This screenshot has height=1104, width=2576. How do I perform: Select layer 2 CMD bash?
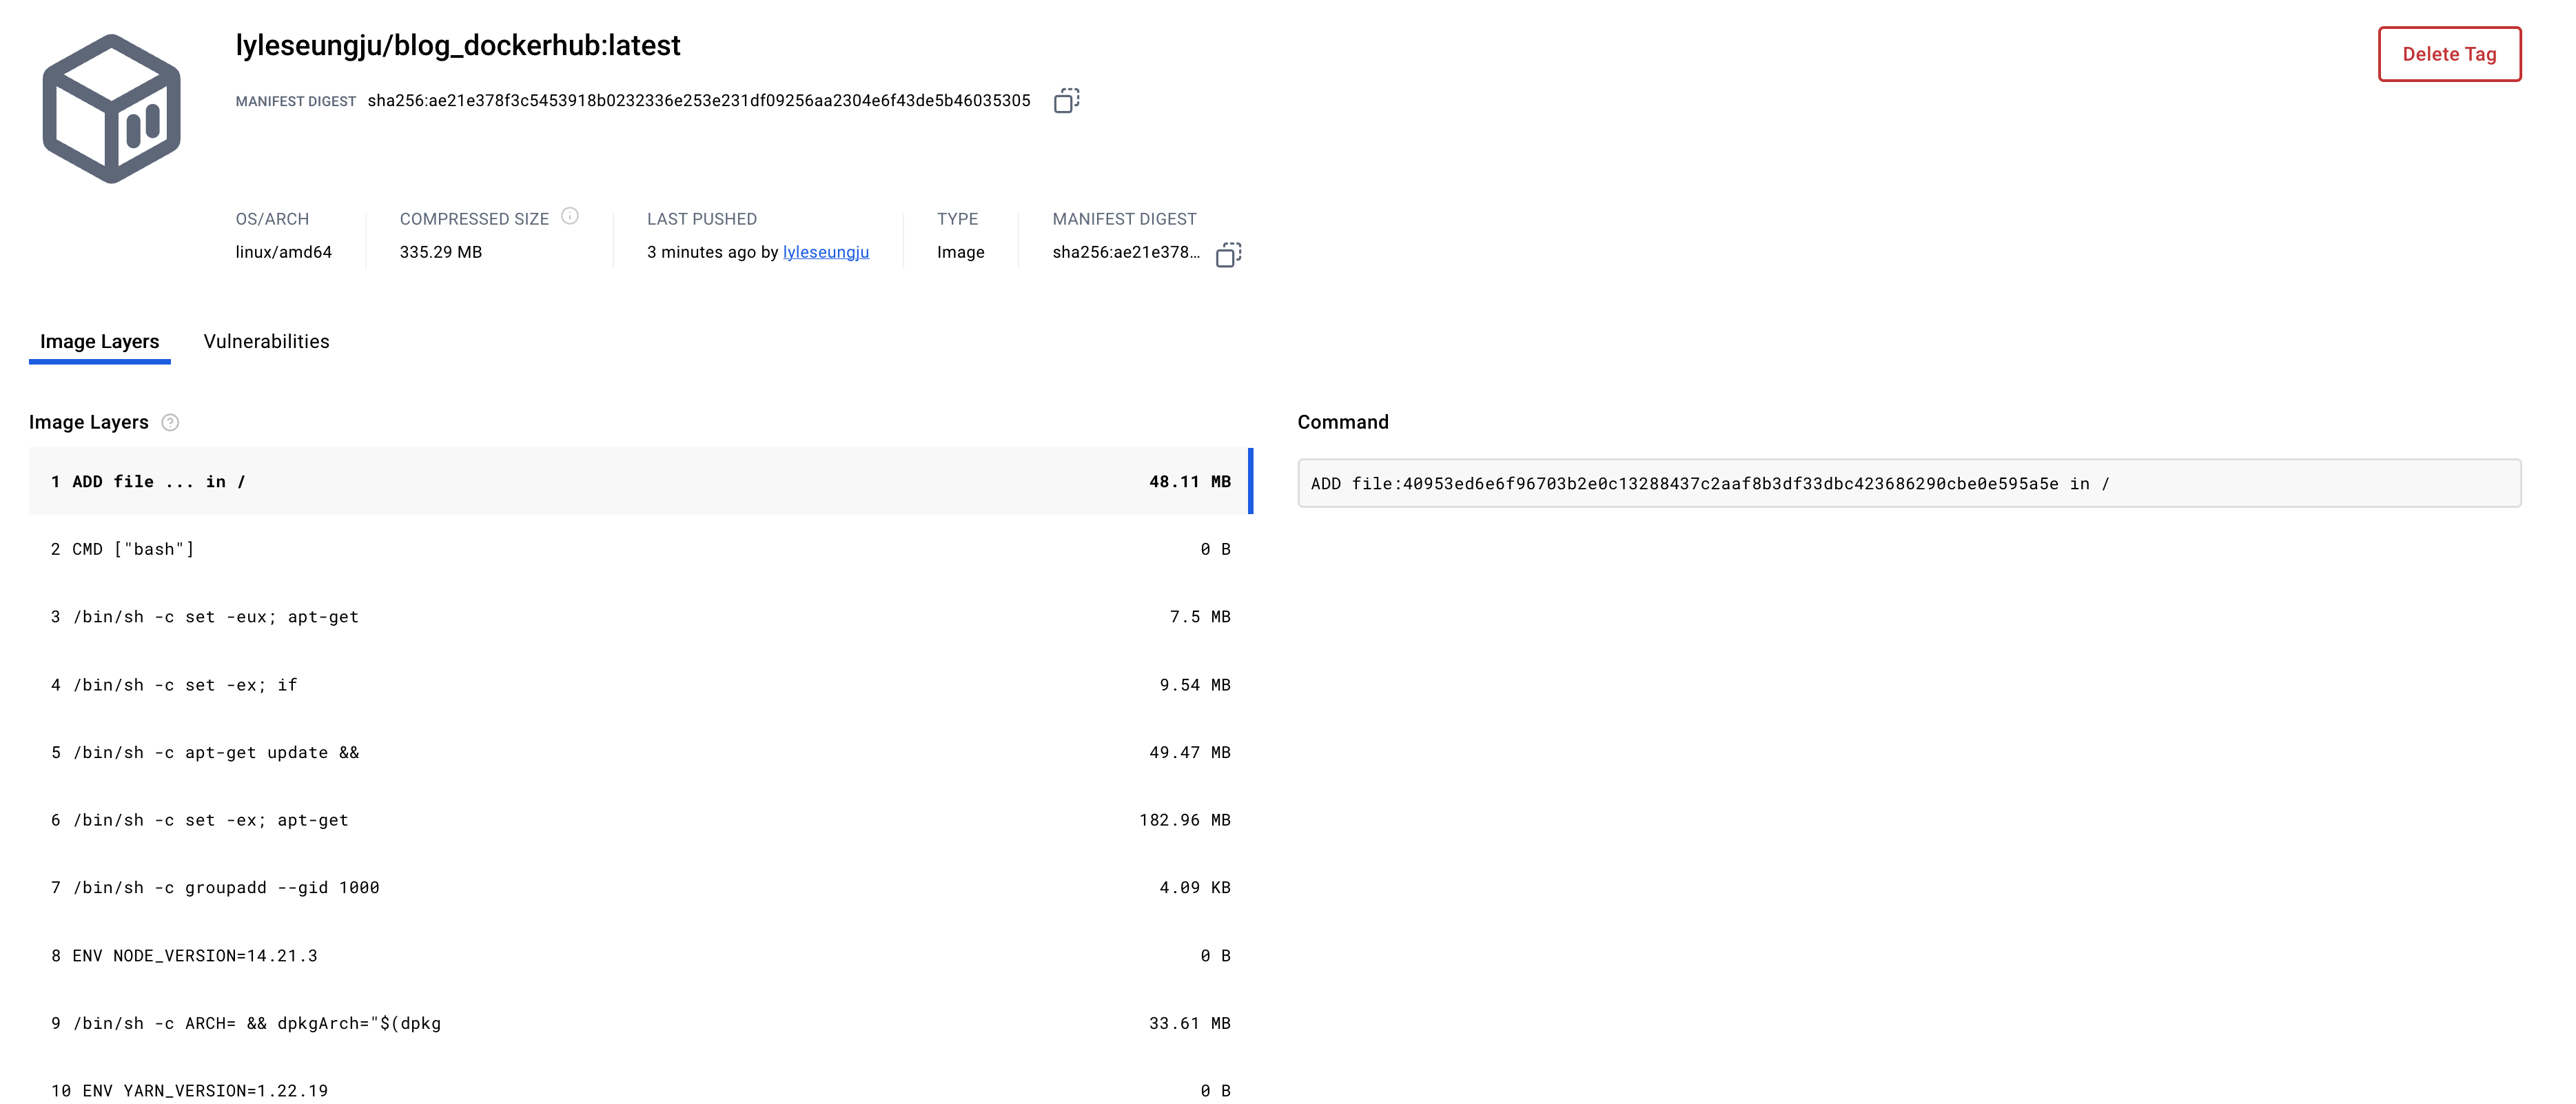coord(640,549)
